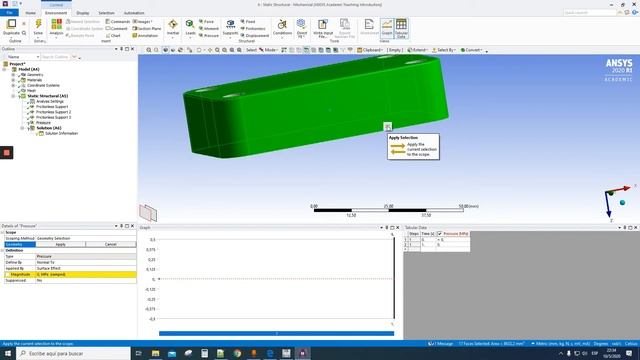Click the Inertial loads icon

173,25
